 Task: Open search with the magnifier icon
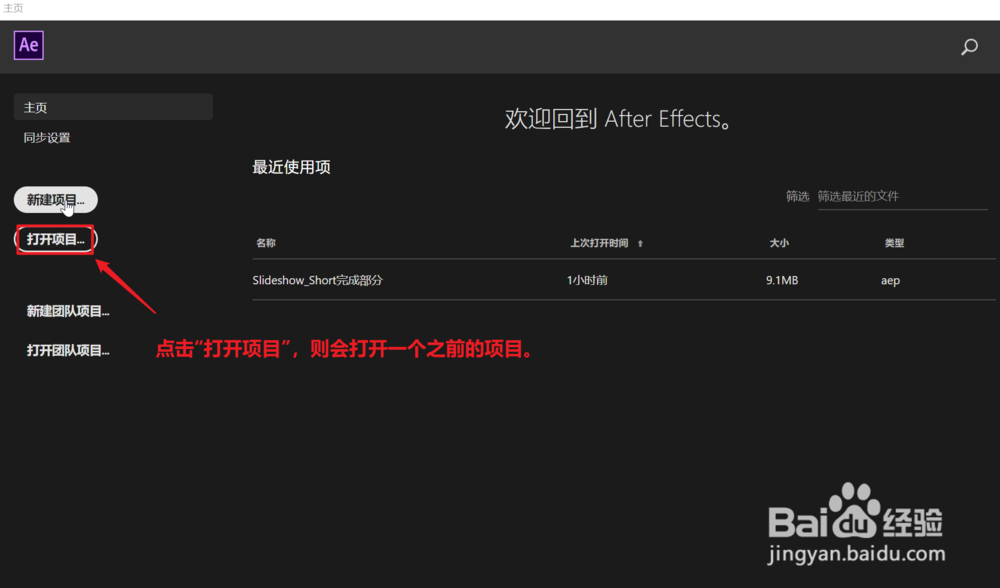click(x=969, y=47)
